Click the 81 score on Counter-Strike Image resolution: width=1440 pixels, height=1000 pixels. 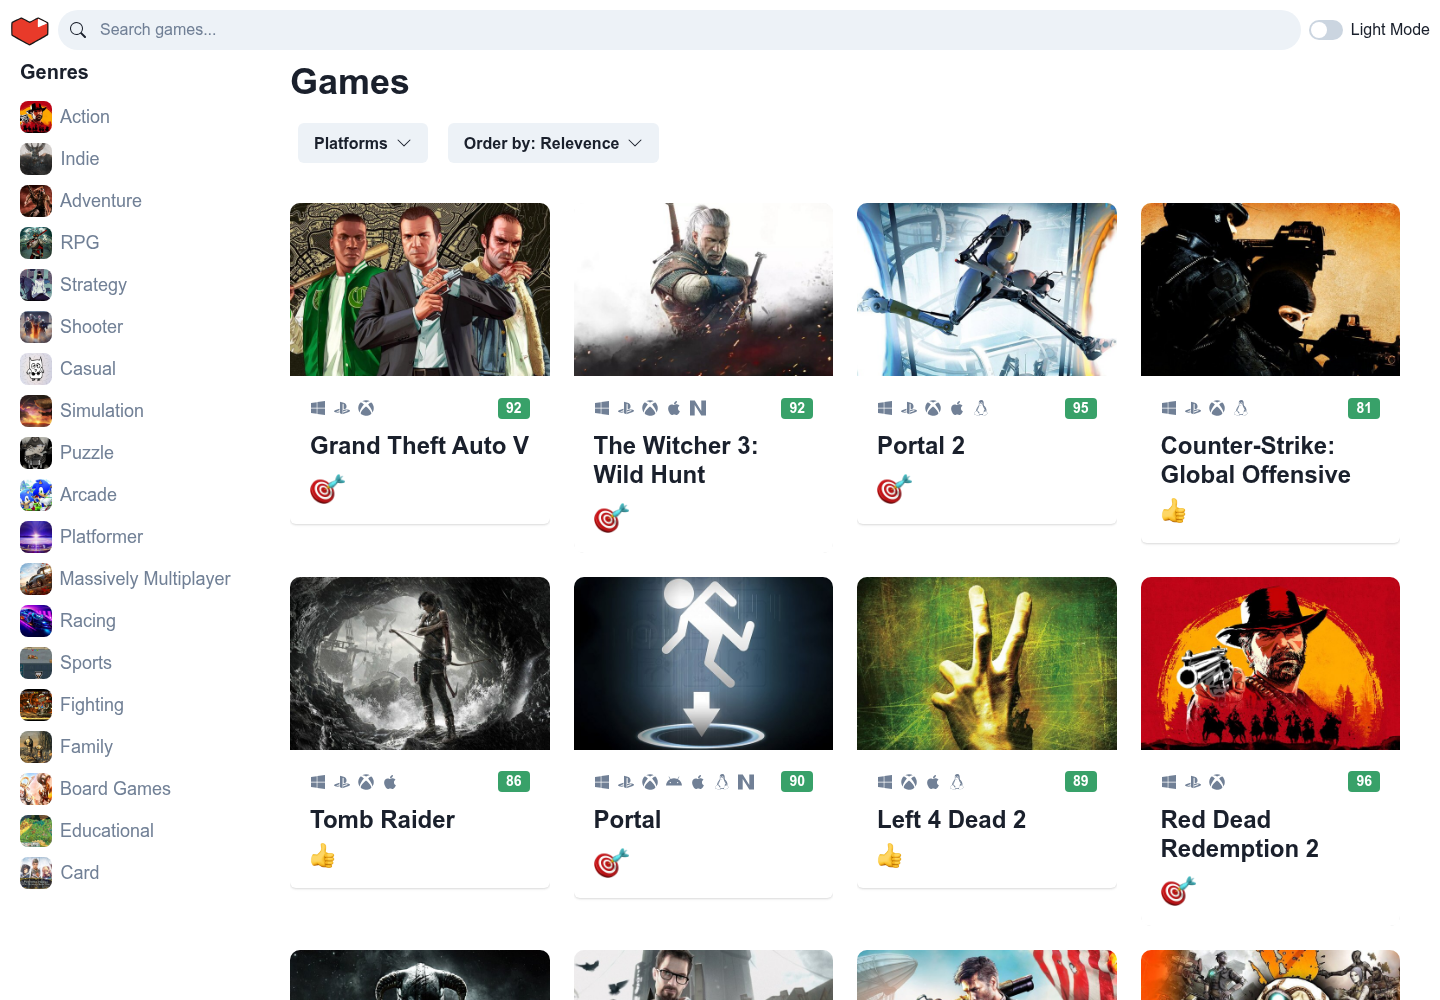pyautogui.click(x=1364, y=408)
